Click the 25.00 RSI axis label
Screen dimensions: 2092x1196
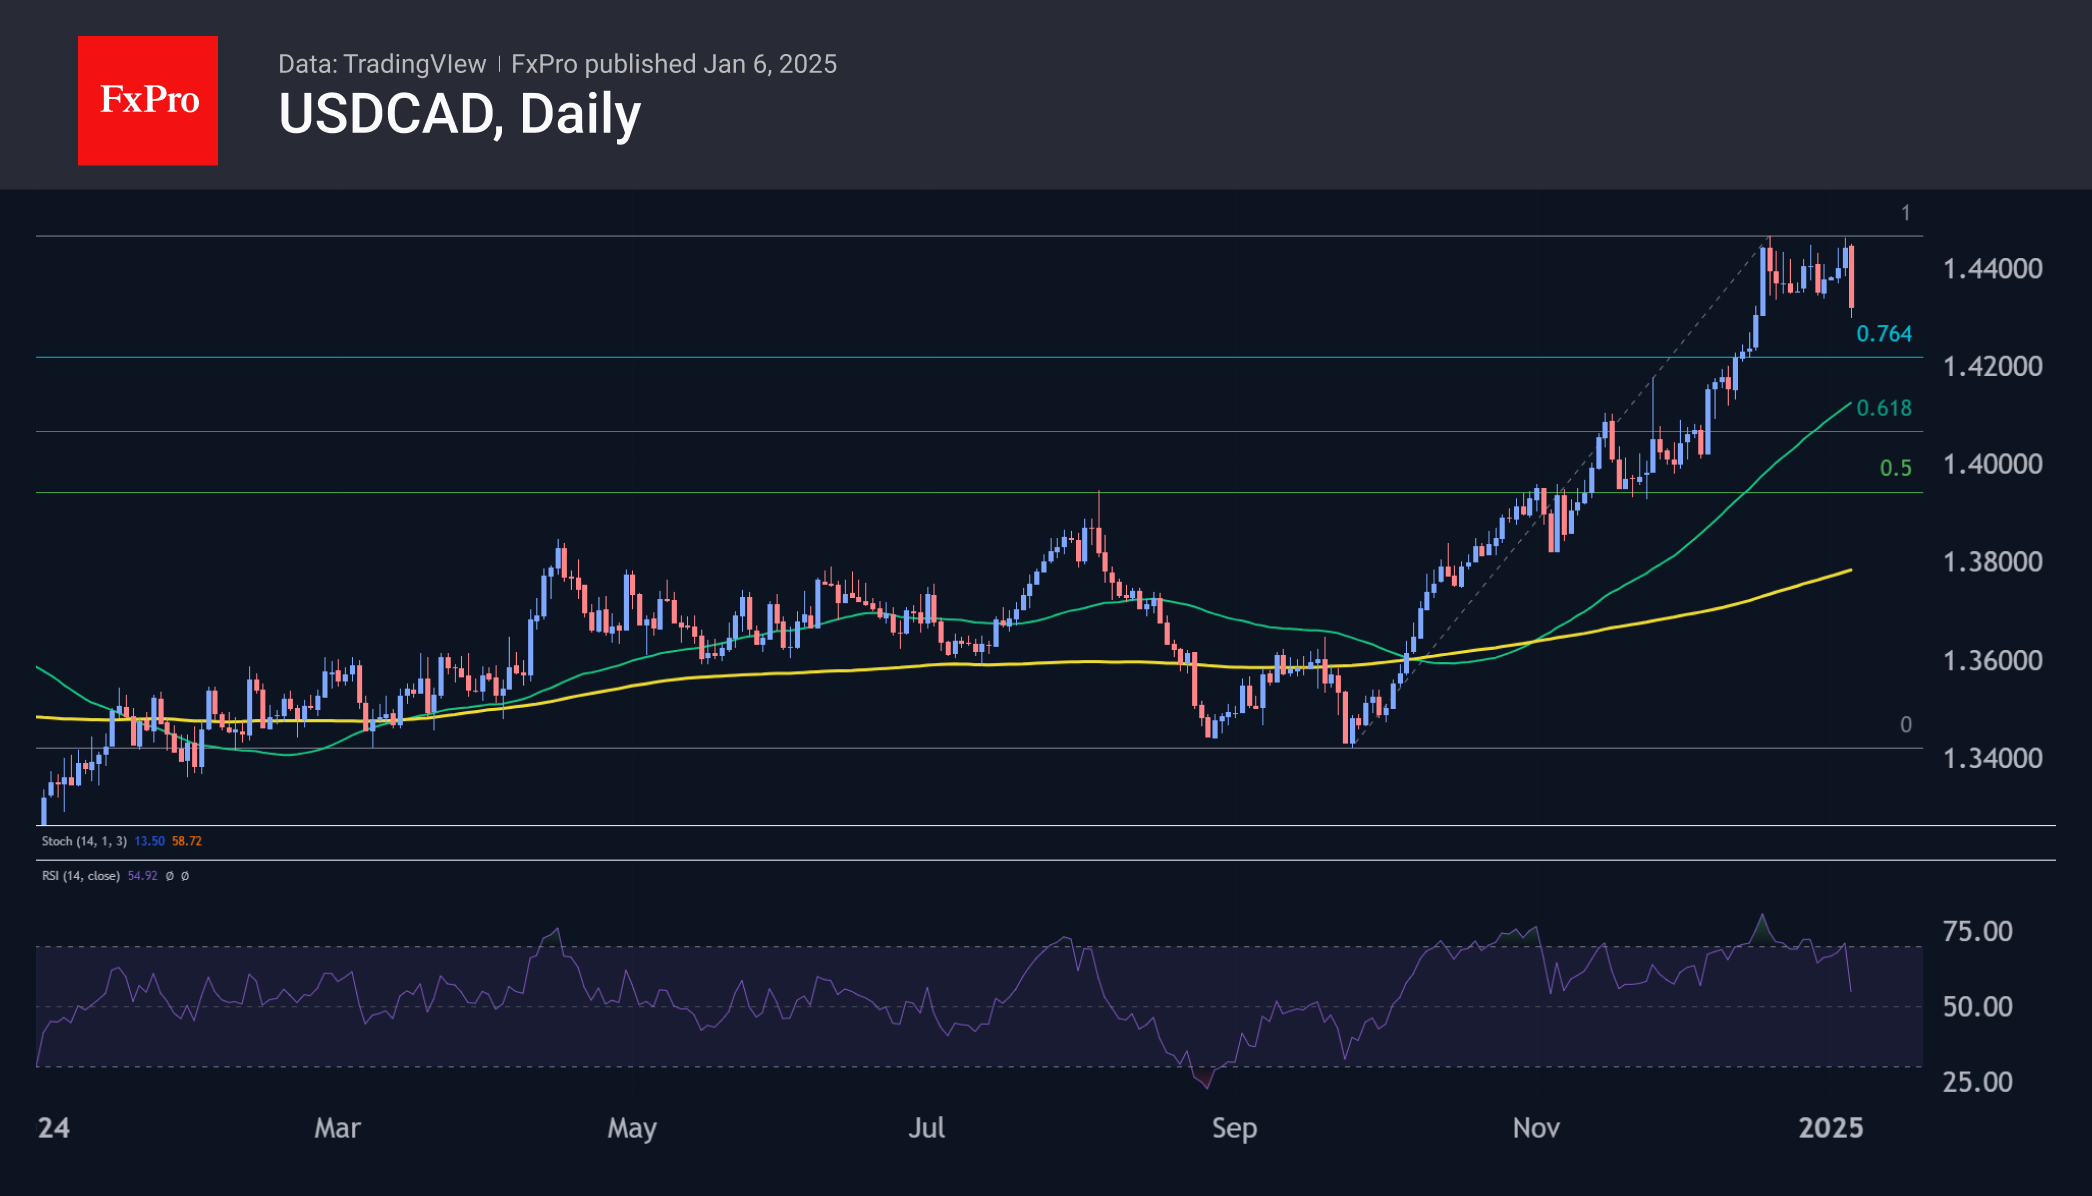(x=1976, y=1081)
